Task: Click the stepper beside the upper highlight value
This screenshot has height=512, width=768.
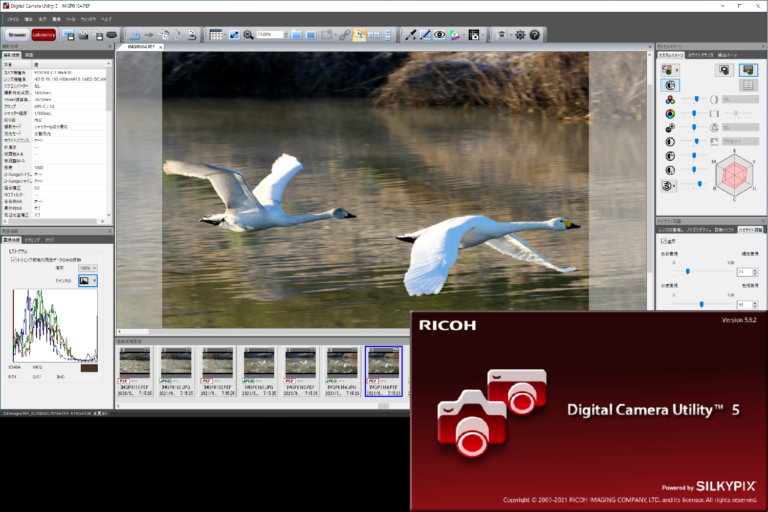Action: tap(755, 271)
